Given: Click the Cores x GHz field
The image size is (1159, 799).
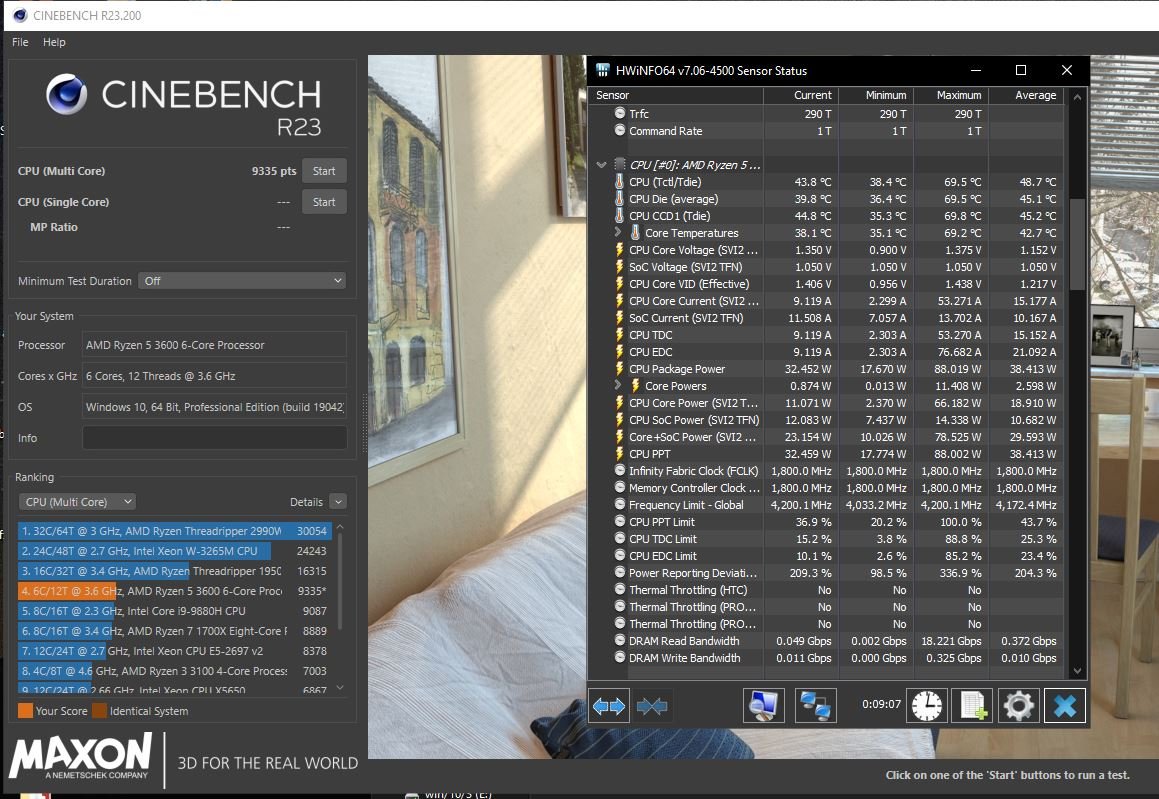Looking at the screenshot, I should 214,375.
